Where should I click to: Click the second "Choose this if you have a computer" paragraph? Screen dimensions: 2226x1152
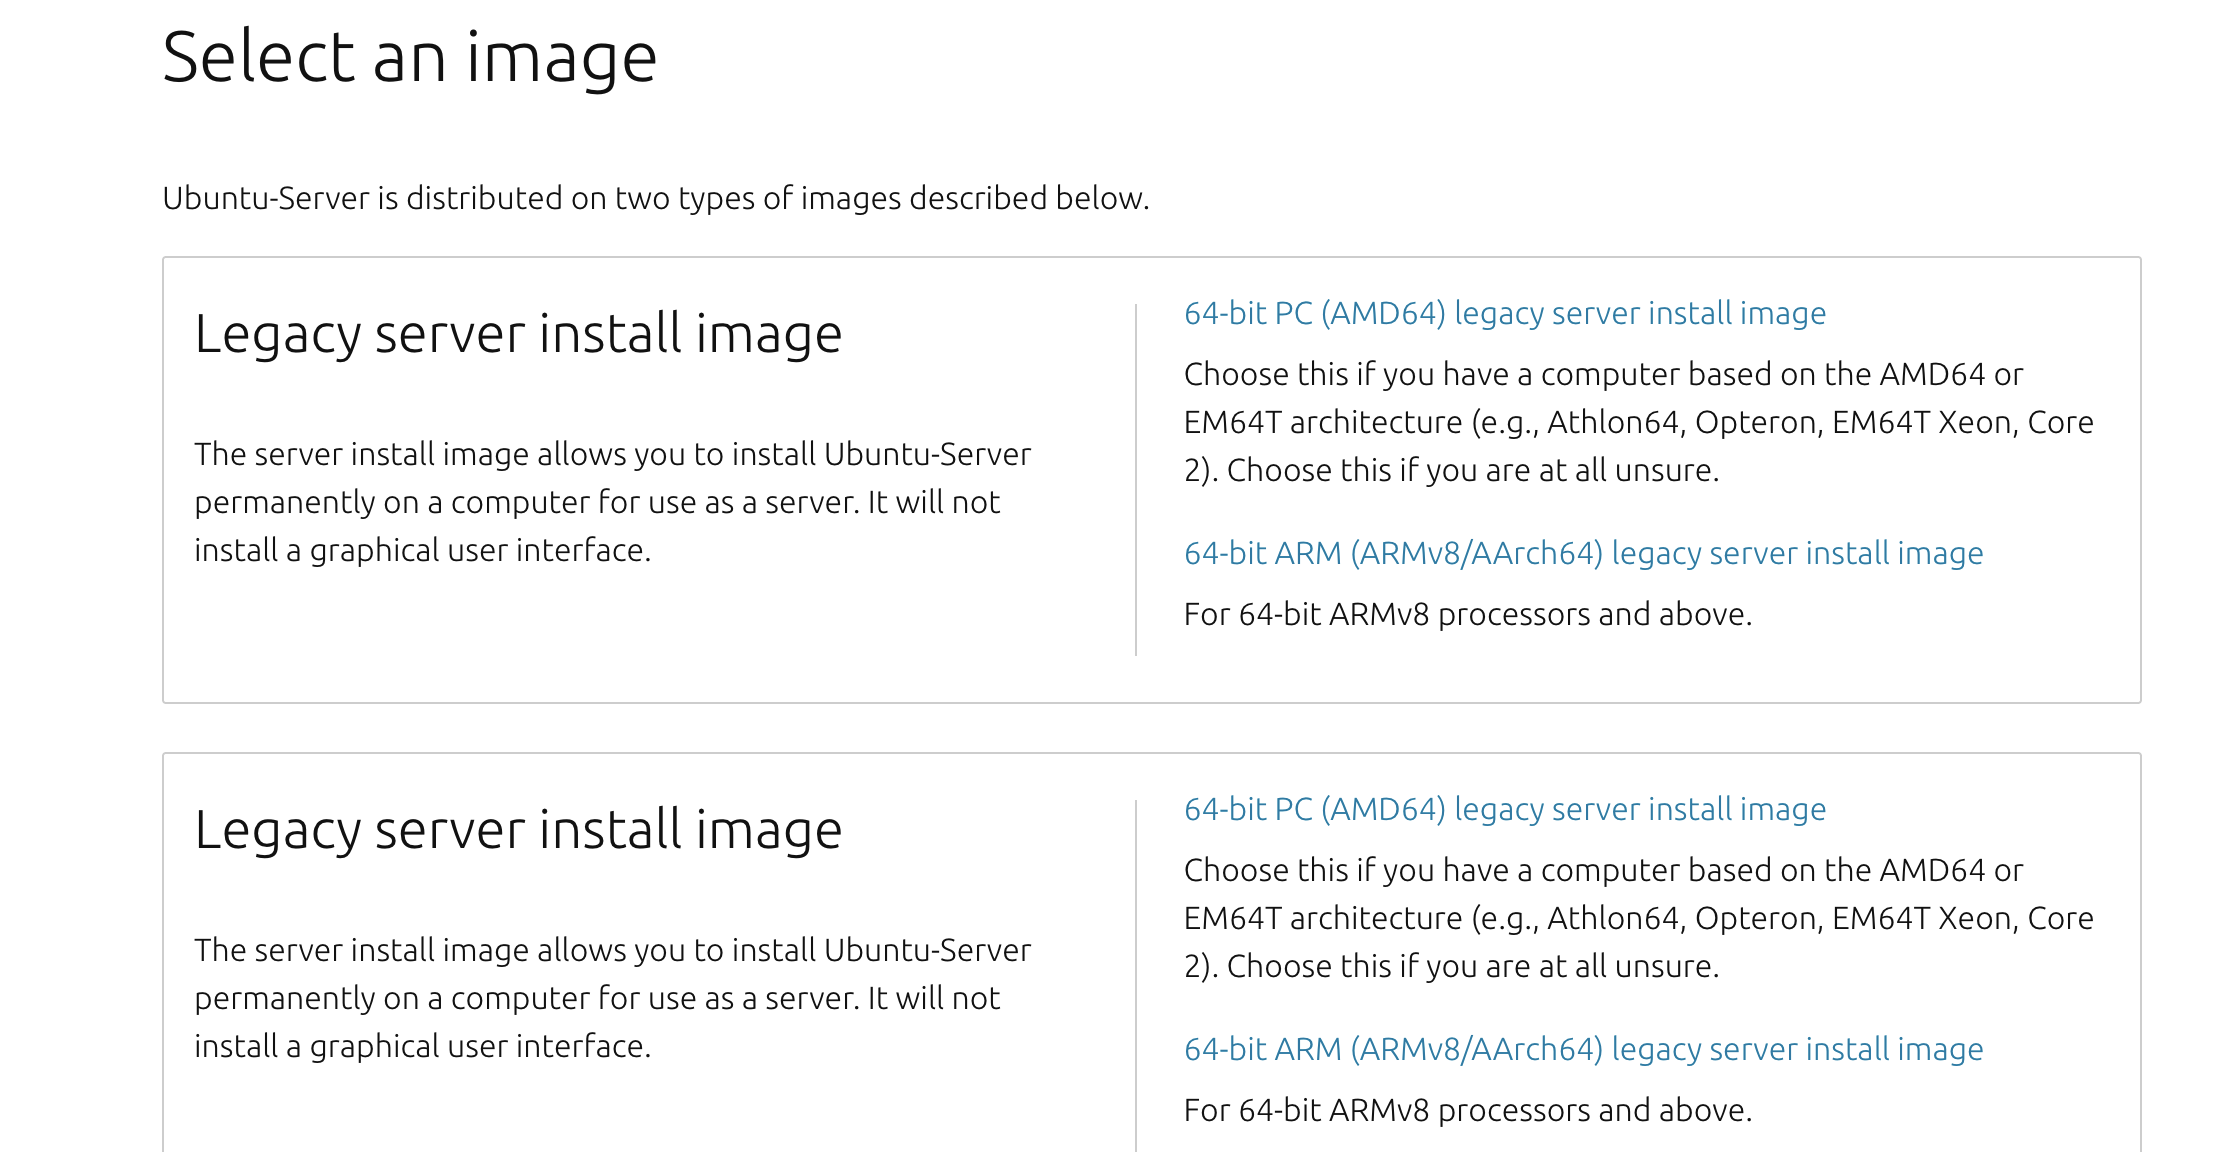[x=1638, y=918]
